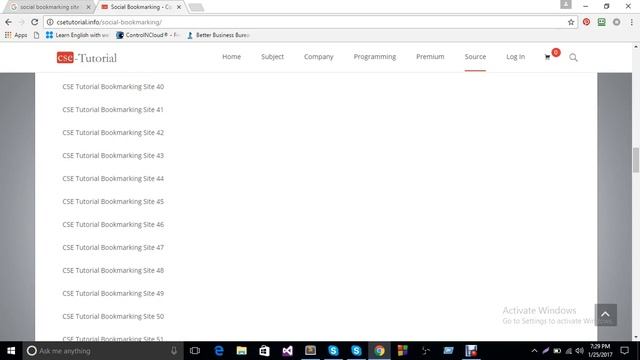The height and width of the screenshot is (360, 640).
Task: Click the cse-Tutorial logo
Action: click(87, 58)
